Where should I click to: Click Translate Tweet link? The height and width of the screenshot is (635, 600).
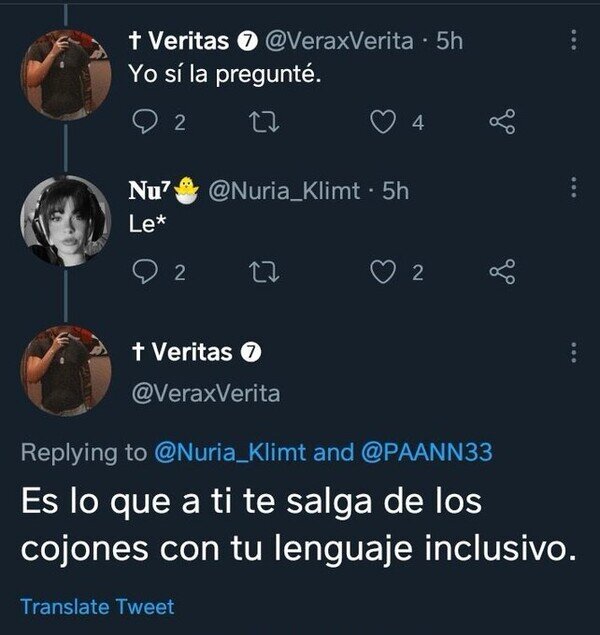[97, 607]
